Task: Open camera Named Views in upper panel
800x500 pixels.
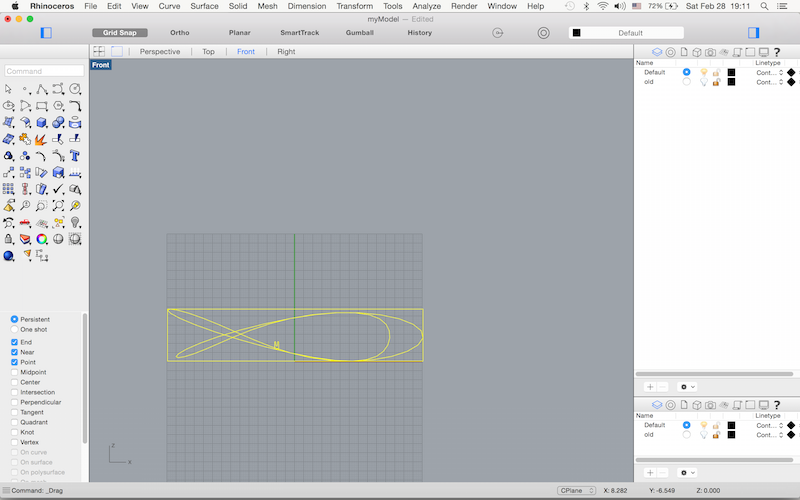Action: [x=710, y=52]
